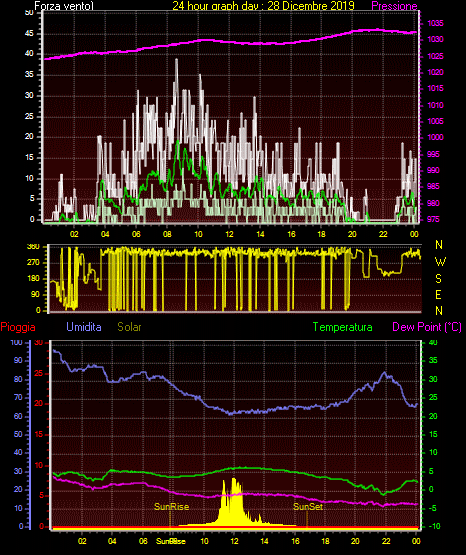
Task: Click the "1030" pressure axis value
Action: click(435, 39)
